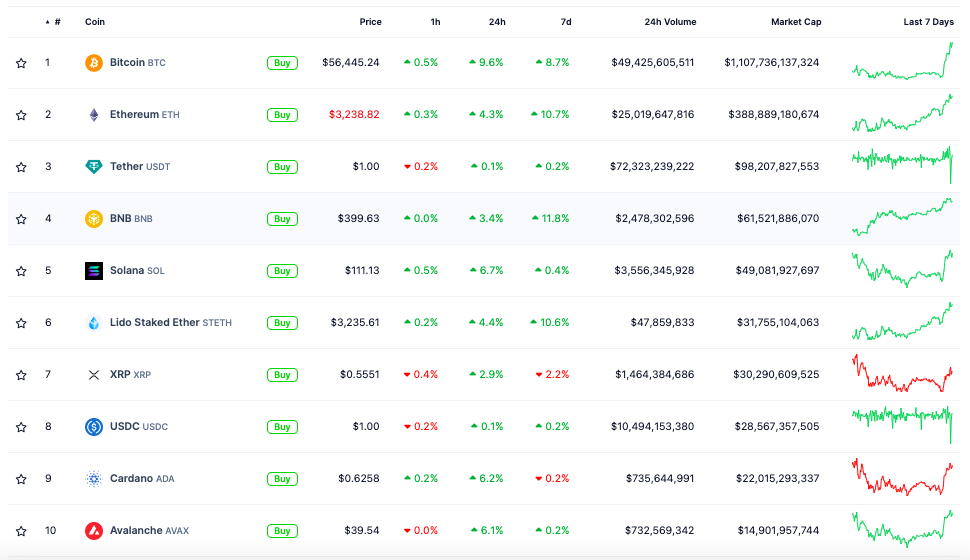The height and width of the screenshot is (560, 970).
Task: Click the Tether coin logo icon
Action: 94,167
